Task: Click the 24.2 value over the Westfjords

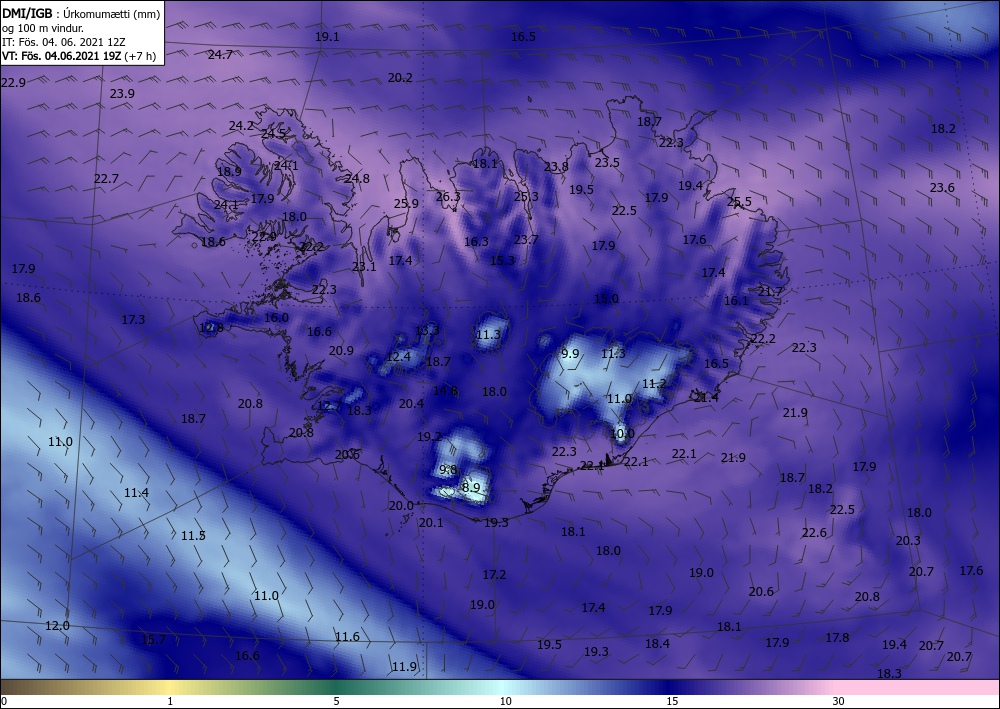Action: click(241, 126)
